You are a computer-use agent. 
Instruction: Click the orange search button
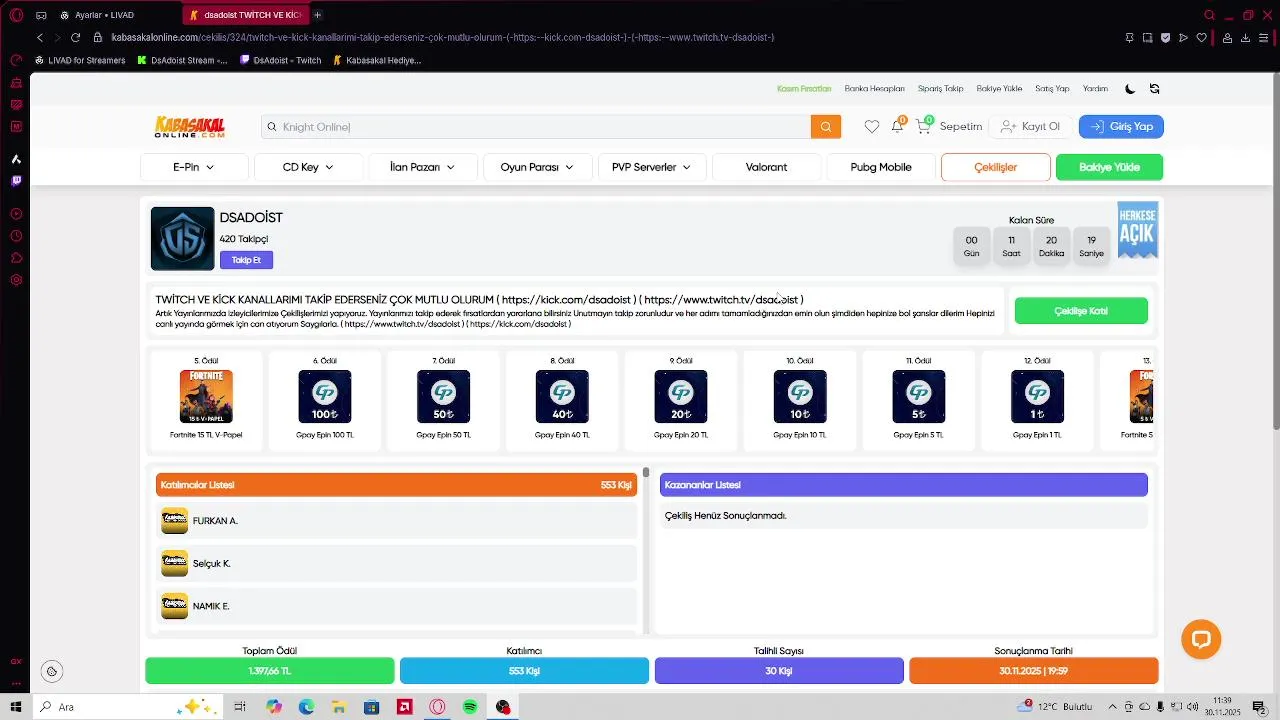826,127
